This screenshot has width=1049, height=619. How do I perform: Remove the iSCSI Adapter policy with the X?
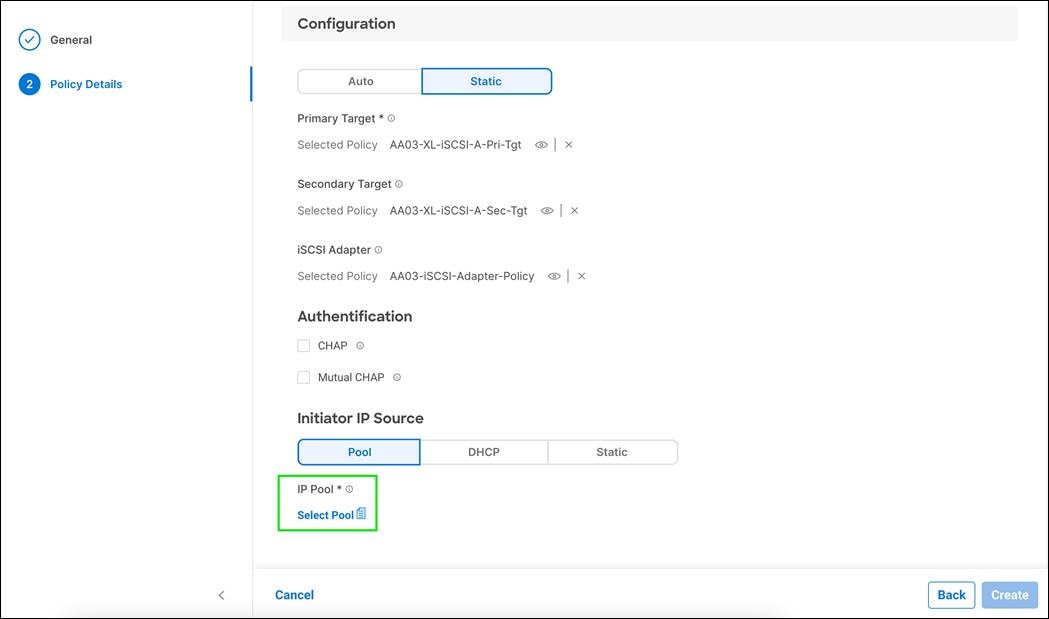(x=581, y=275)
